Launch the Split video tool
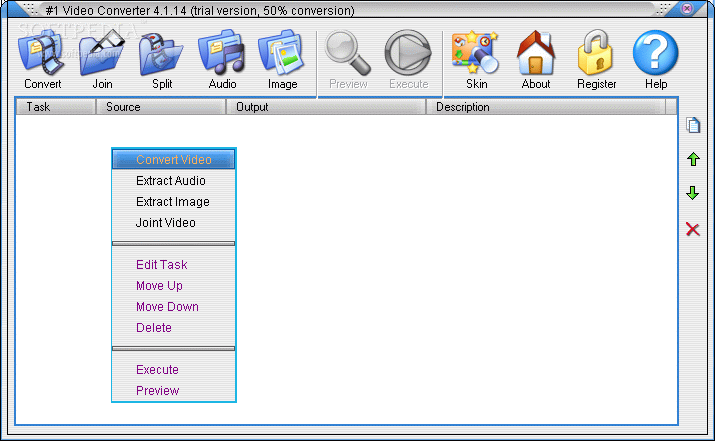 click(162, 59)
